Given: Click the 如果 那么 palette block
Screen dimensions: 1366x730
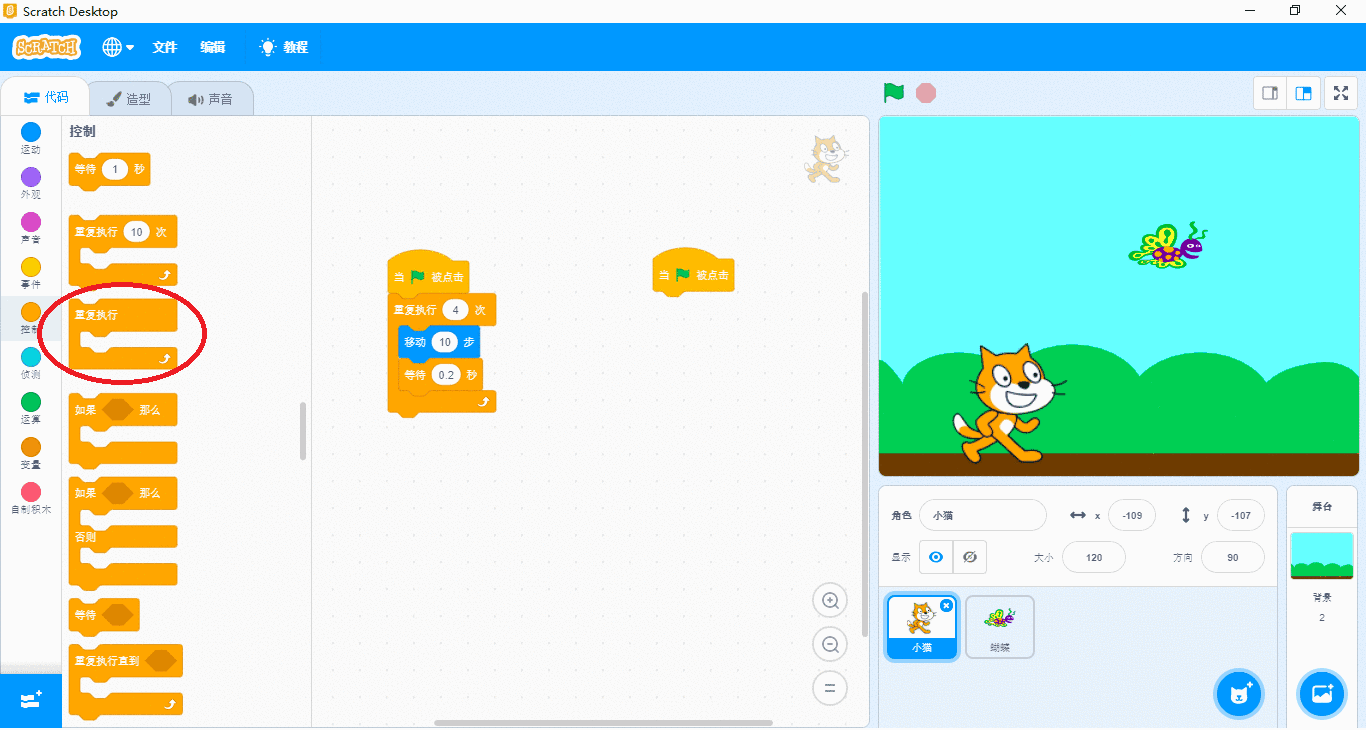Looking at the screenshot, I should 122,429.
